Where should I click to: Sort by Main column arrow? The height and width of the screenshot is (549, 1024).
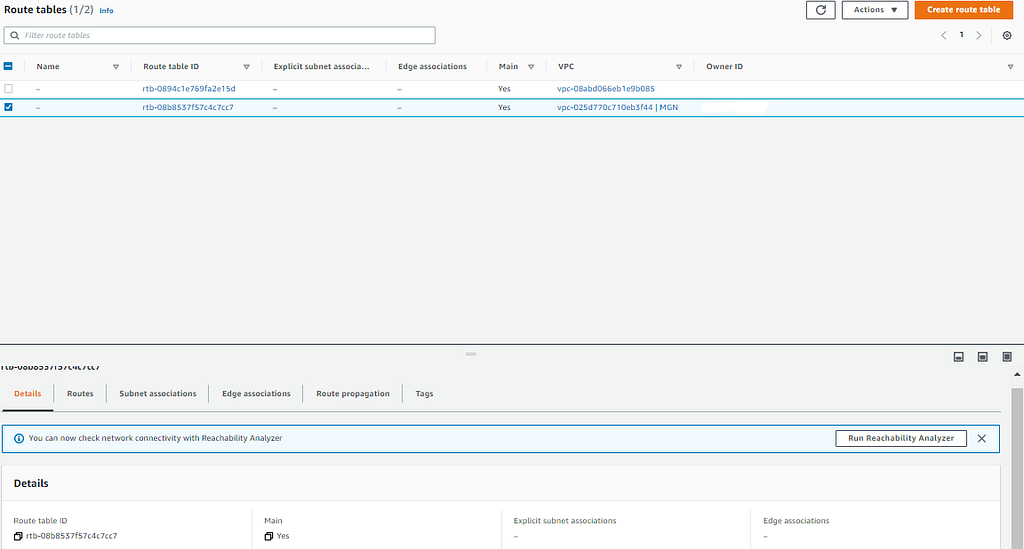coord(531,67)
